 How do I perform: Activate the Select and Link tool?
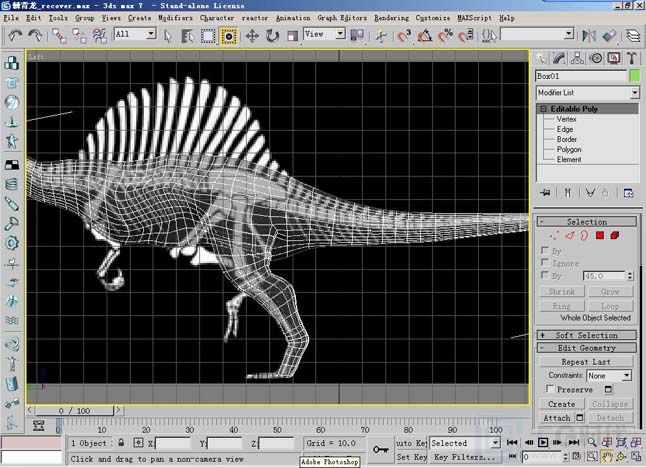[x=59, y=36]
